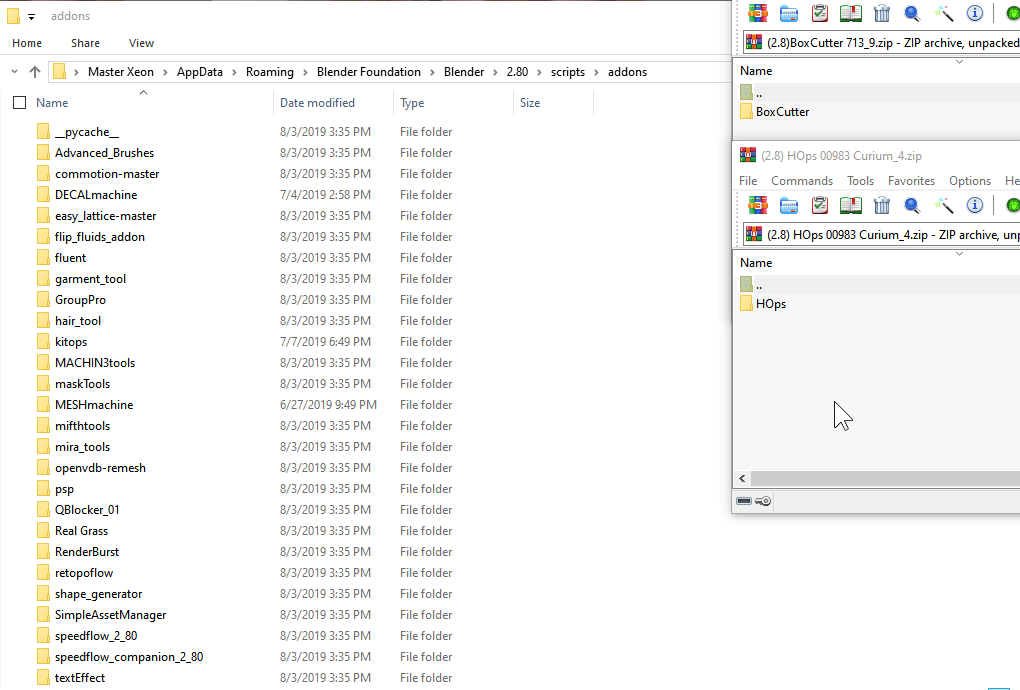Viewport: 1020px width, 690px height.
Task: Click Add icon in BoxCutter WinRAR toolbar
Action: pyautogui.click(x=757, y=13)
